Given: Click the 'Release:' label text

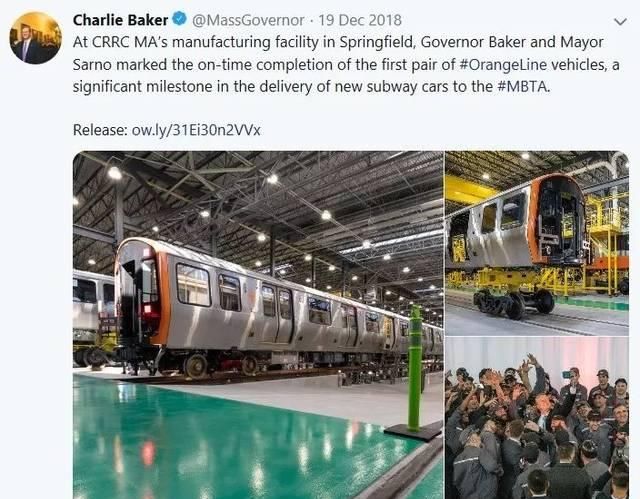Looking at the screenshot, I should (x=100, y=130).
